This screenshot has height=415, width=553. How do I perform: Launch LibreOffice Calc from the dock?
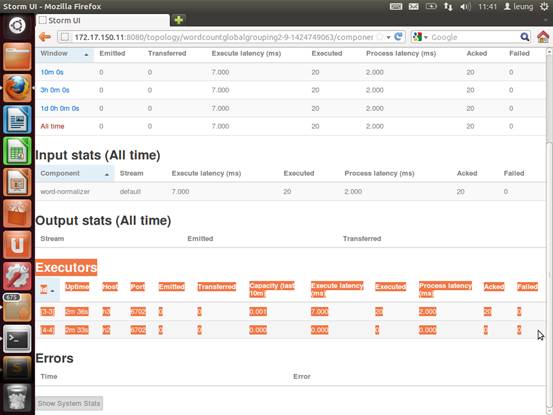point(17,151)
